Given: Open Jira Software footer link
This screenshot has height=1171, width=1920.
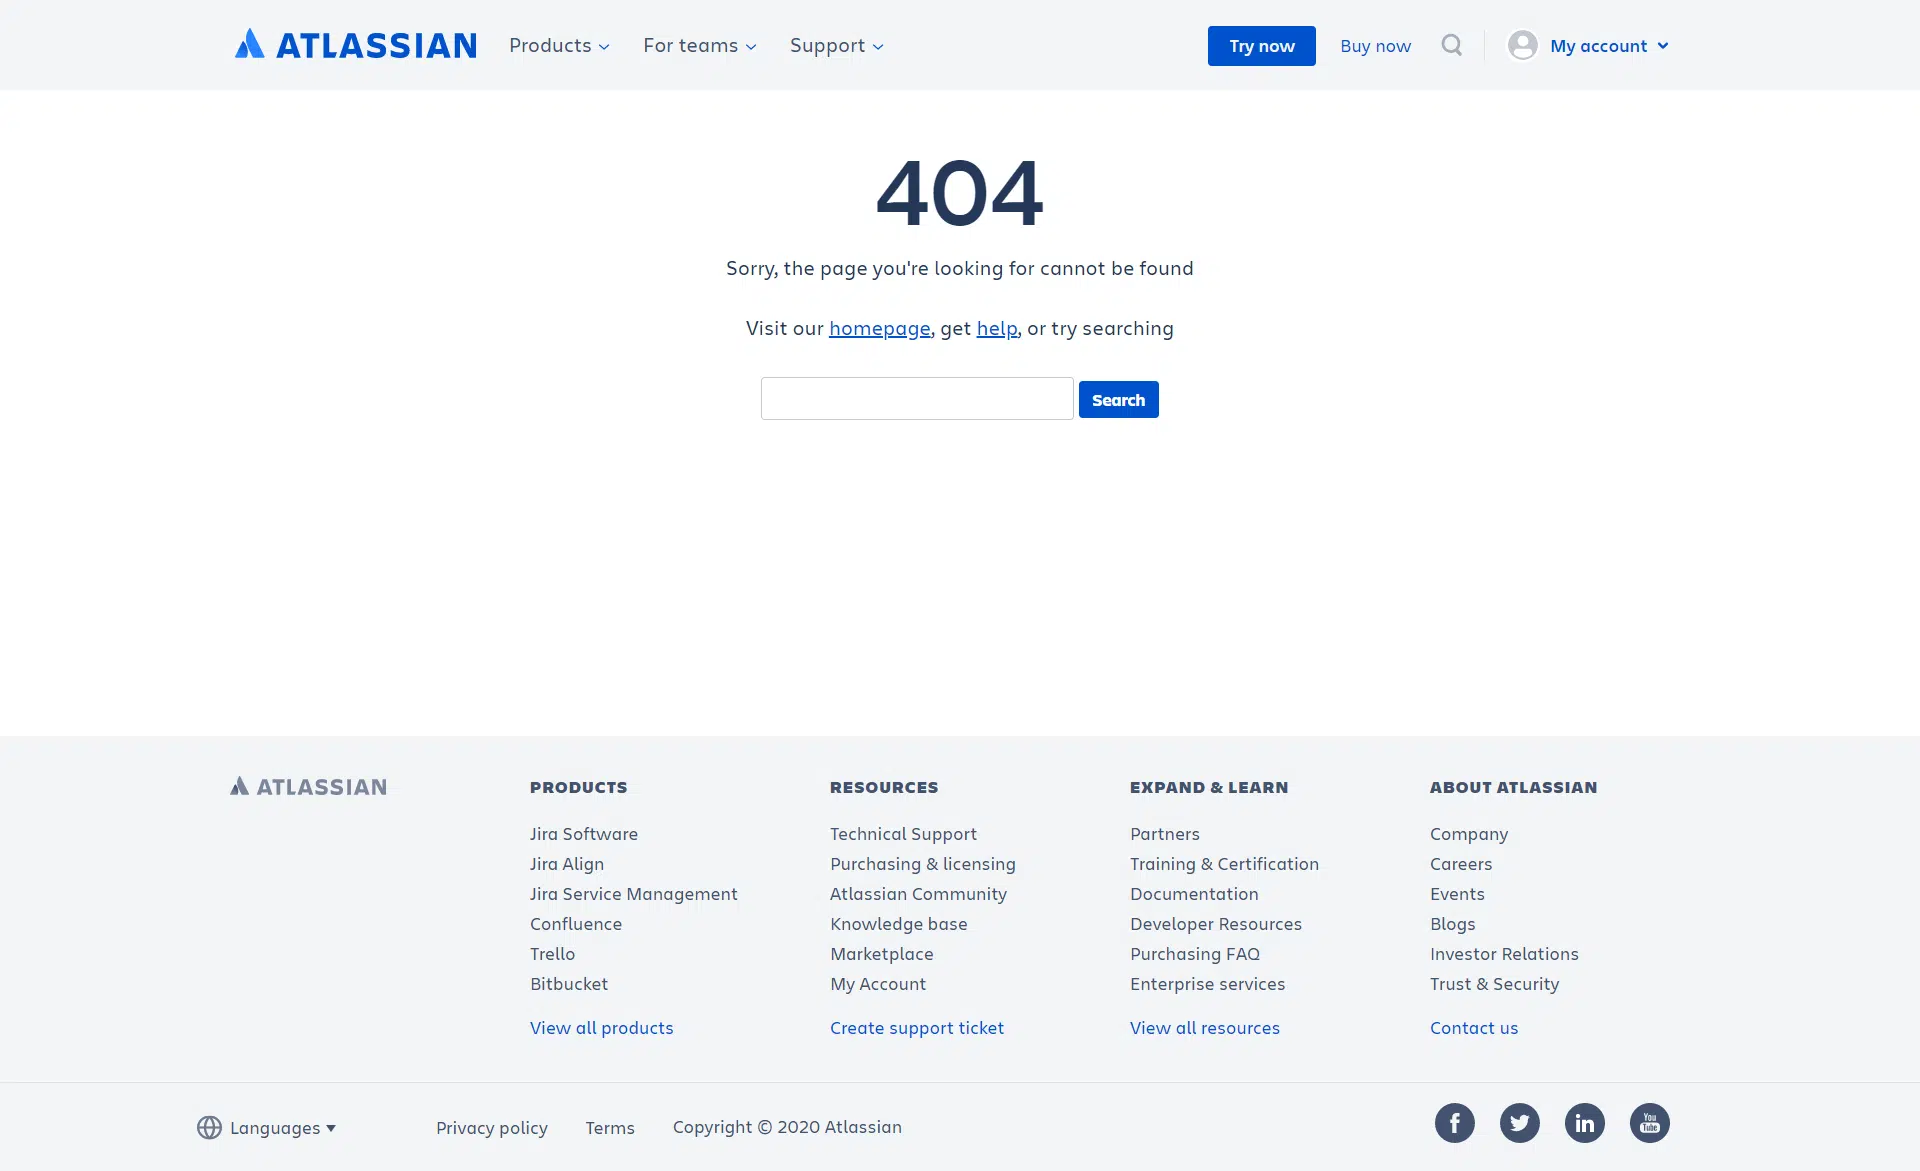Looking at the screenshot, I should click(584, 834).
